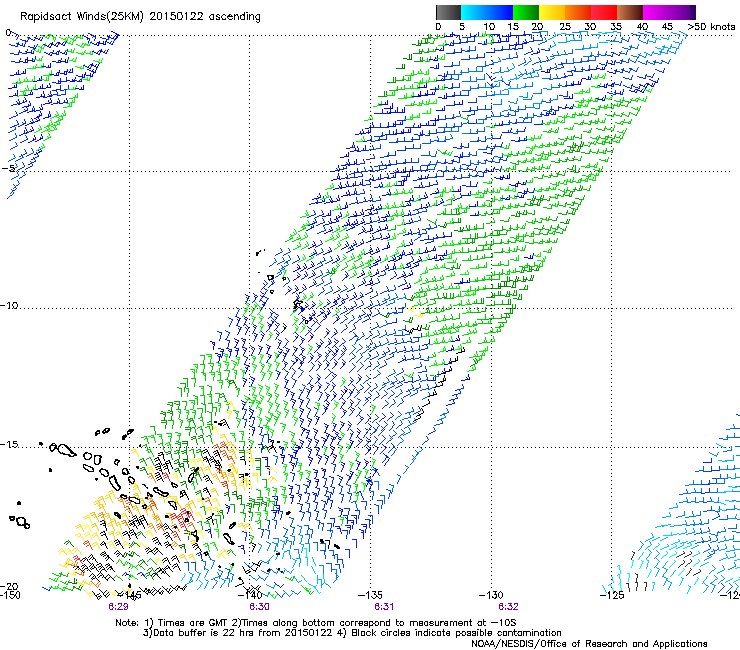Click the gray 0-5 knots color bar segment
Screen dimensions: 740x650
pos(448,12)
